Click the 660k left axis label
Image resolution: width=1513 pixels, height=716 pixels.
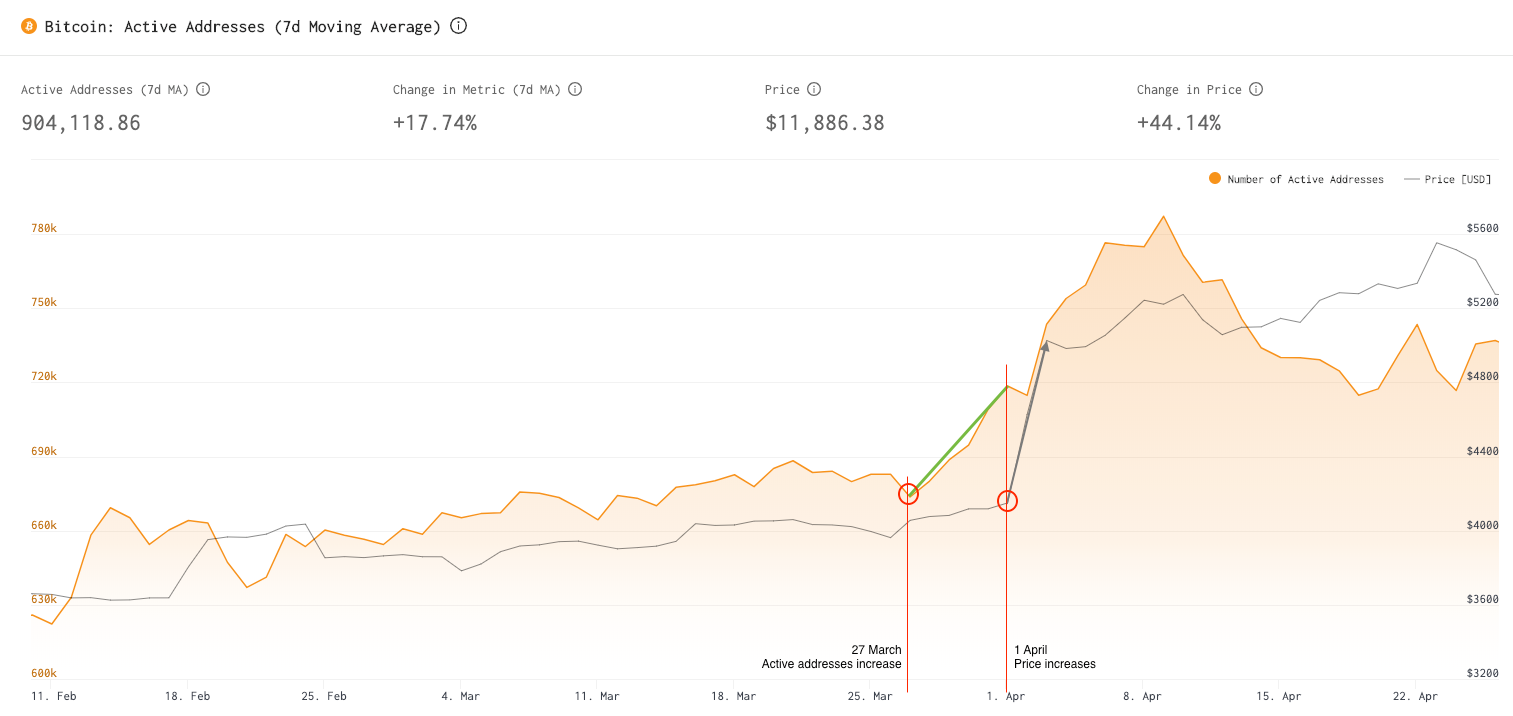coord(44,526)
